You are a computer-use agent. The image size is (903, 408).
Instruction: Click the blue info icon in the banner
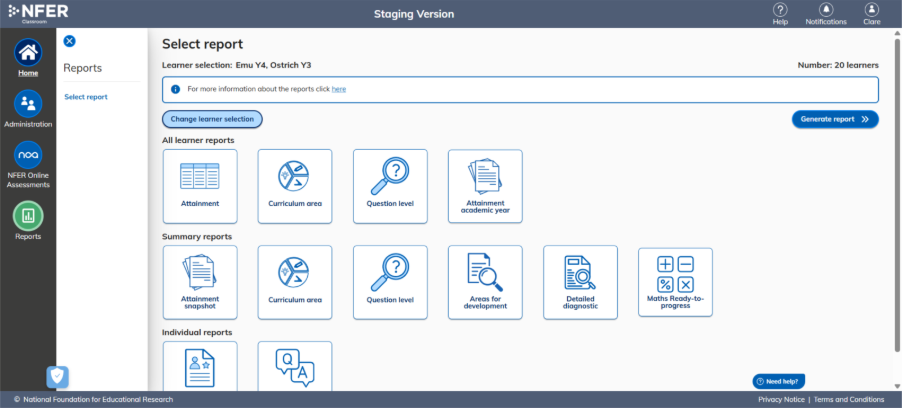point(176,89)
